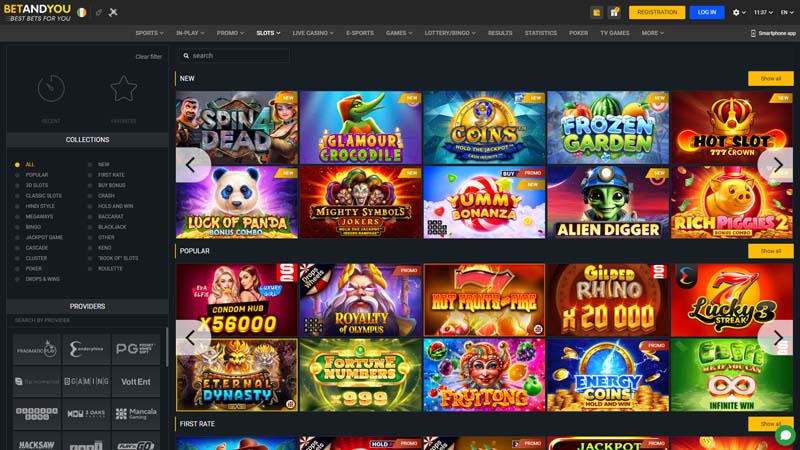Click the providers list scrollbar
This screenshot has height=450, width=800.
click(x=167, y=347)
